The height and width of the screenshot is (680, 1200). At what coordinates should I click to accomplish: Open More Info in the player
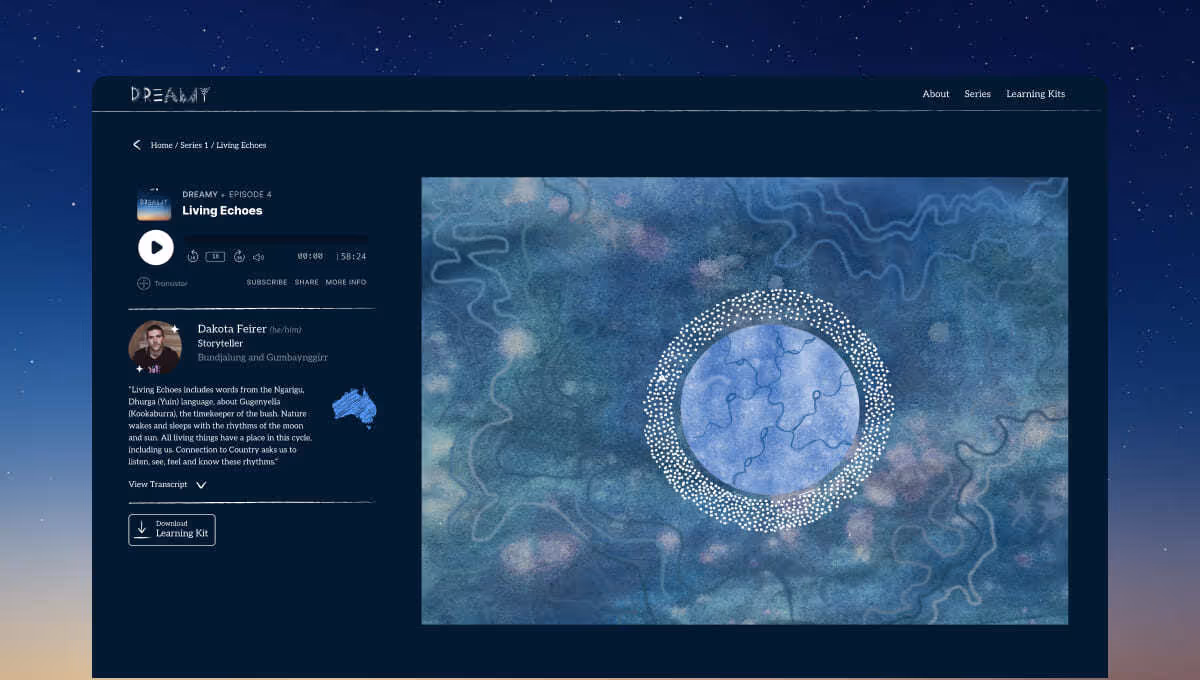click(346, 283)
